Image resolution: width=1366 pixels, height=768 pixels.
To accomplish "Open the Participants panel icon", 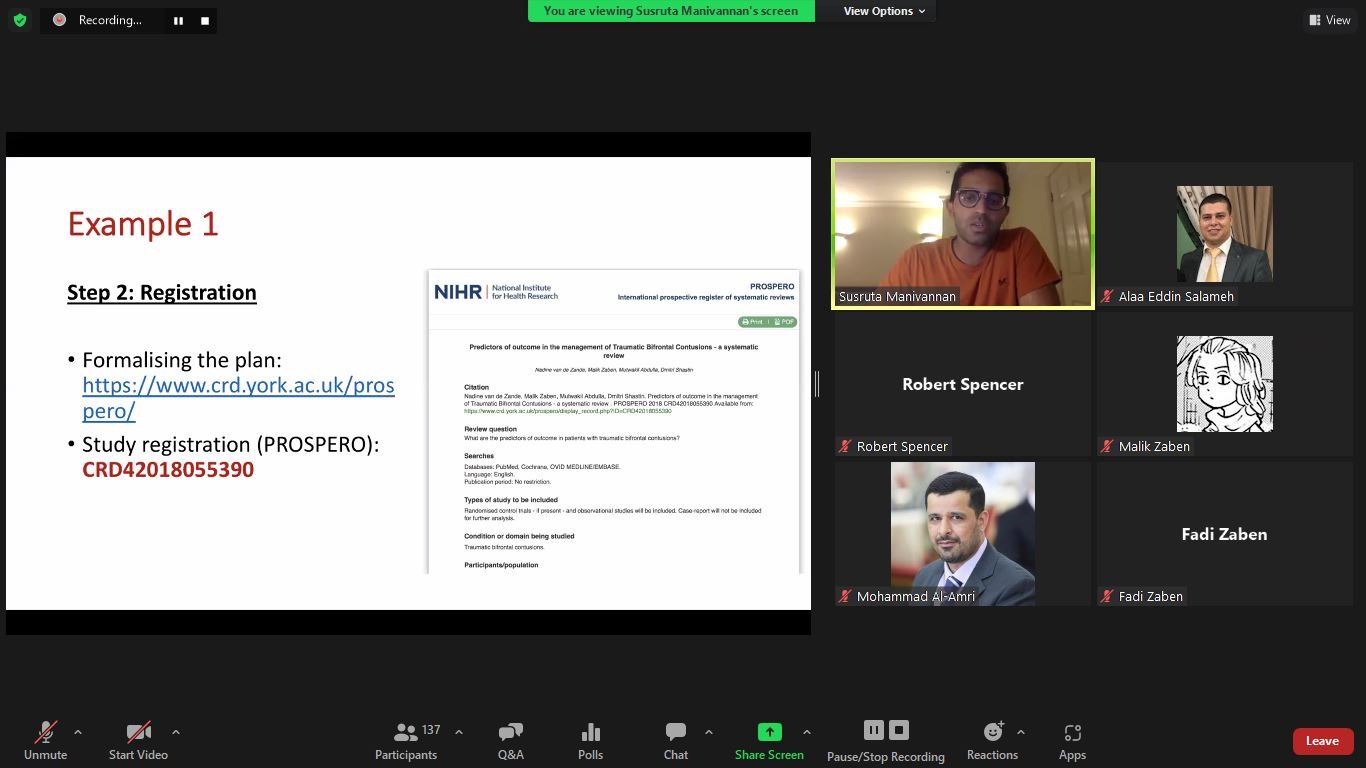I will (406, 733).
